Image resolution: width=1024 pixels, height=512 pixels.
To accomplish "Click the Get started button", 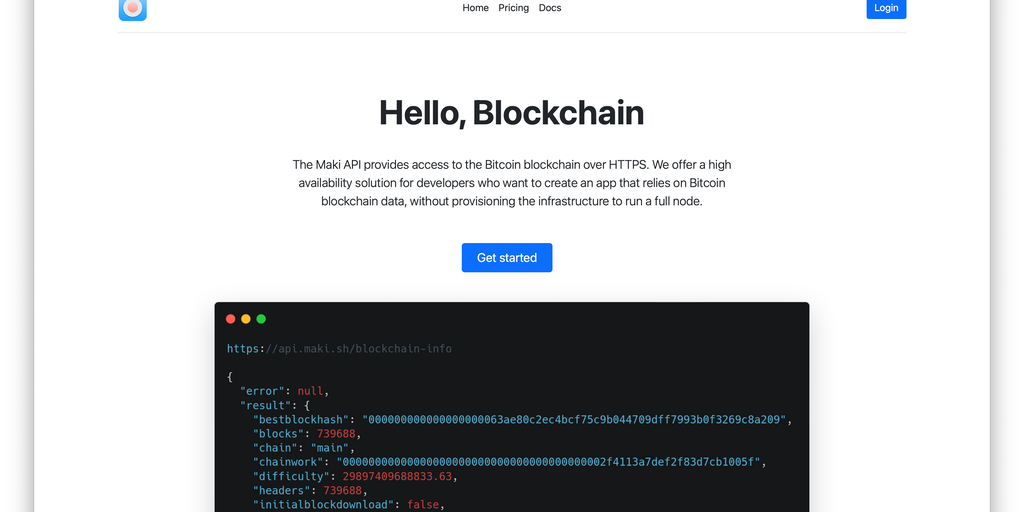I will coord(507,258).
